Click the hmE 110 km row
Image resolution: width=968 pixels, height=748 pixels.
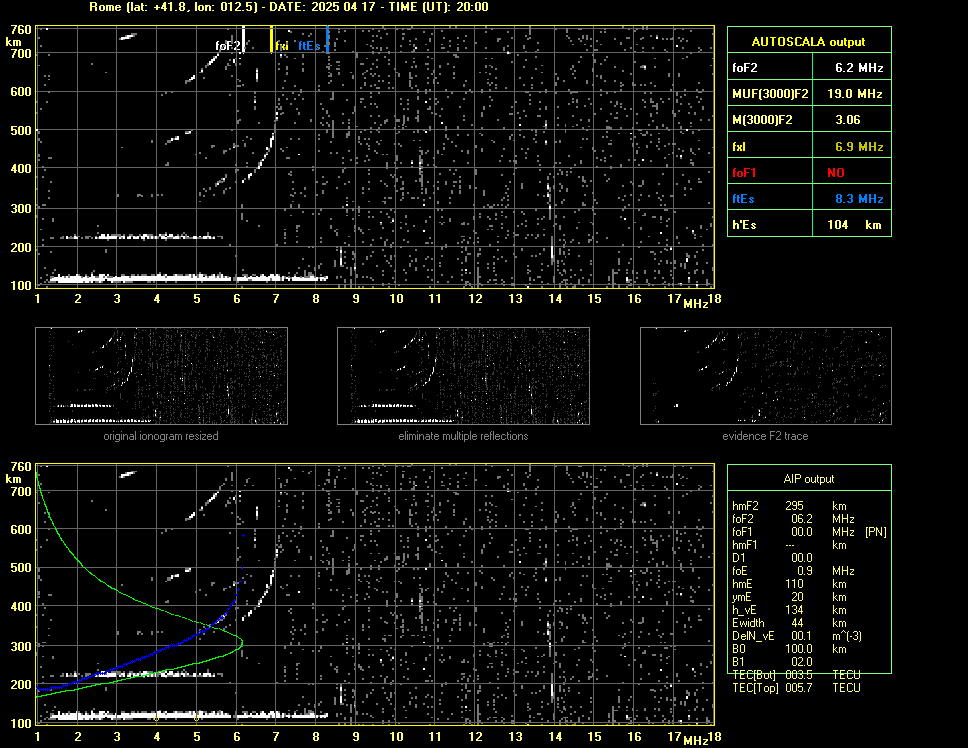[789, 584]
